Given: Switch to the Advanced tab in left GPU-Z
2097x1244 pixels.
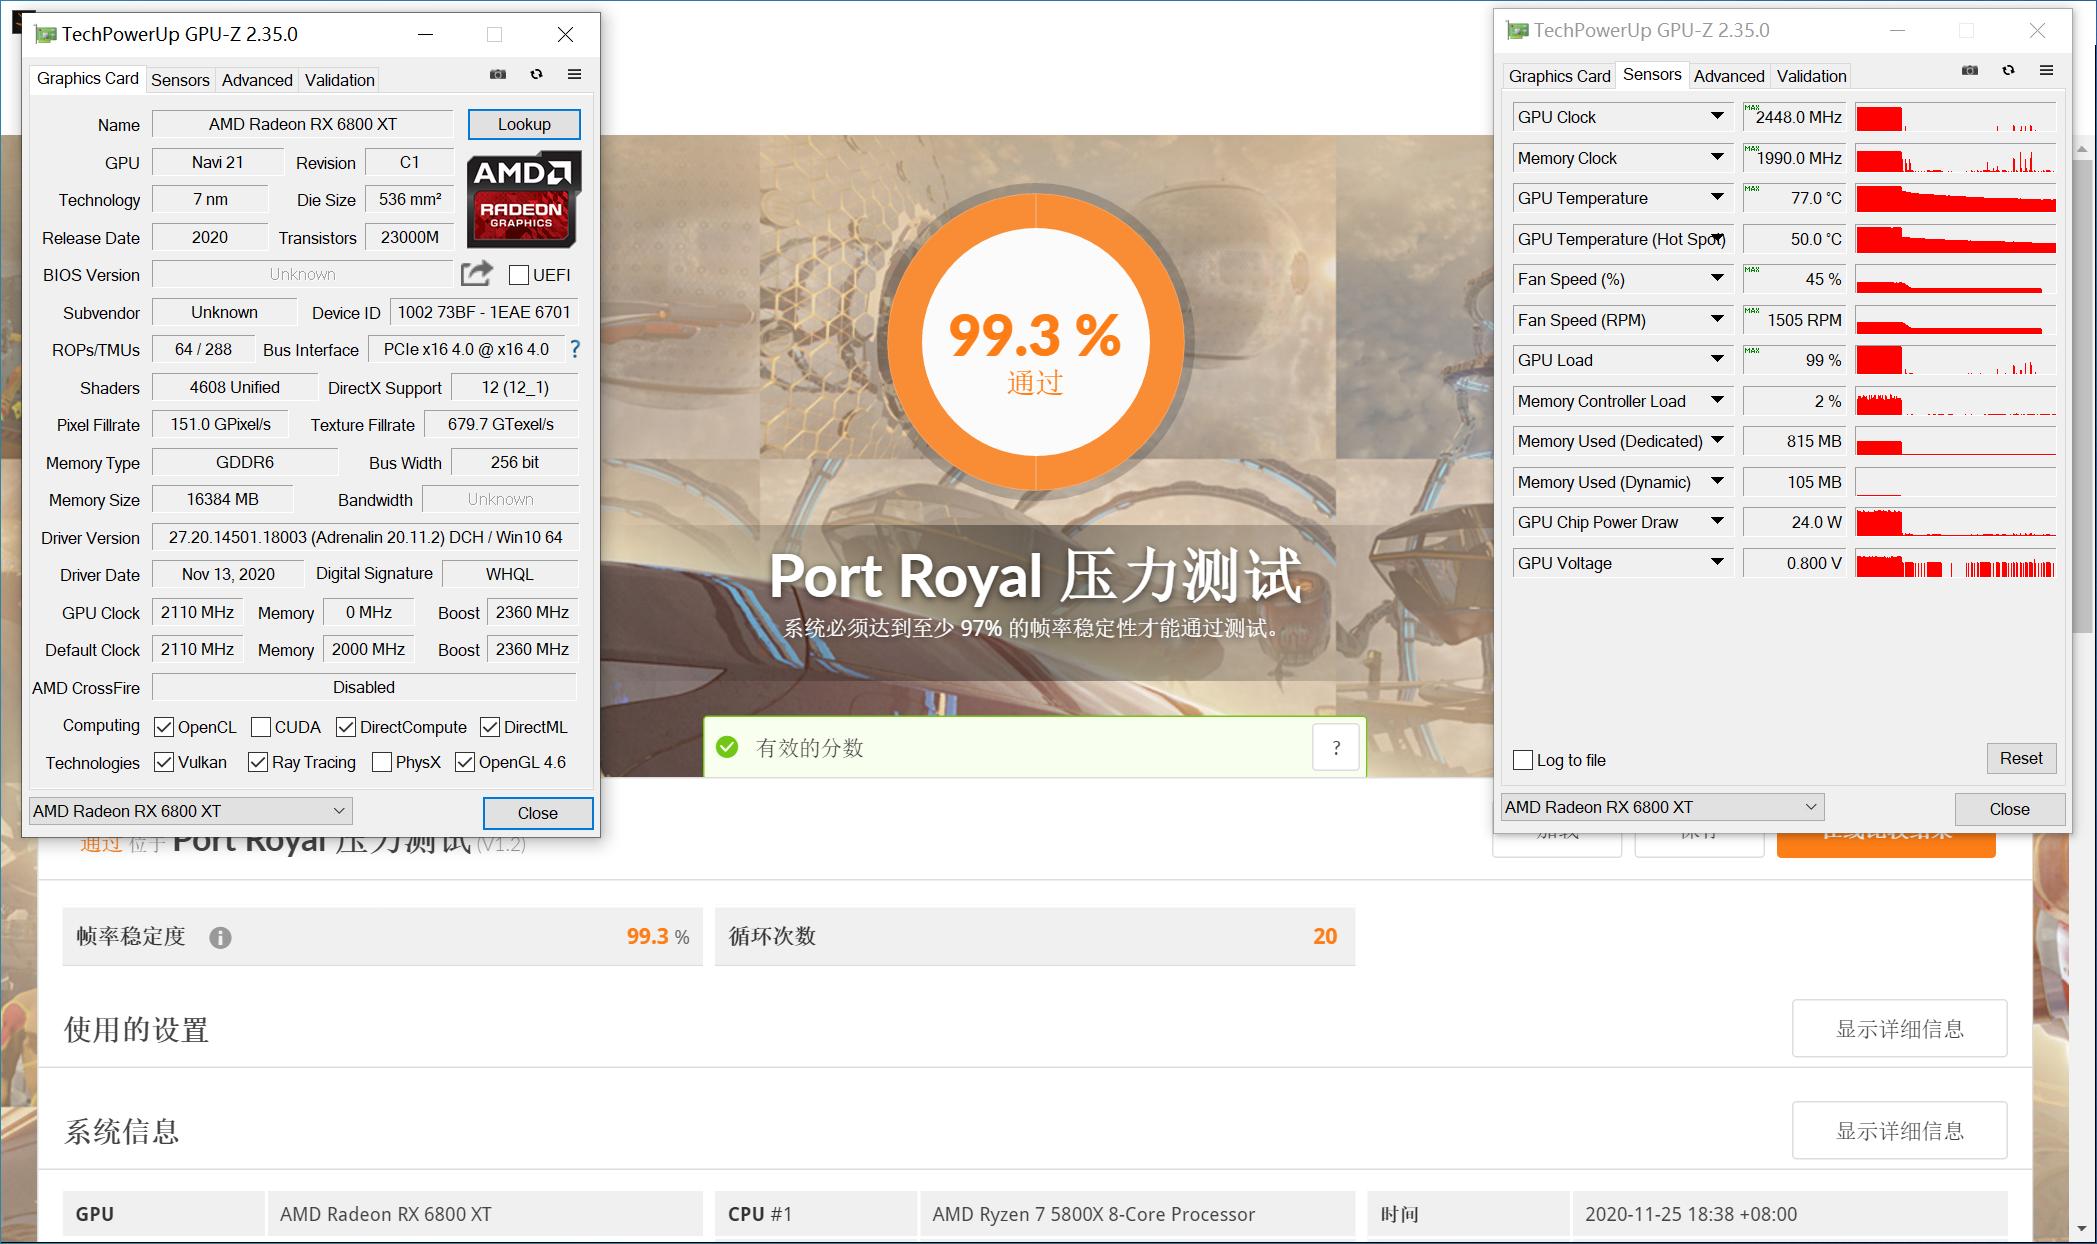Looking at the screenshot, I should pos(256,79).
